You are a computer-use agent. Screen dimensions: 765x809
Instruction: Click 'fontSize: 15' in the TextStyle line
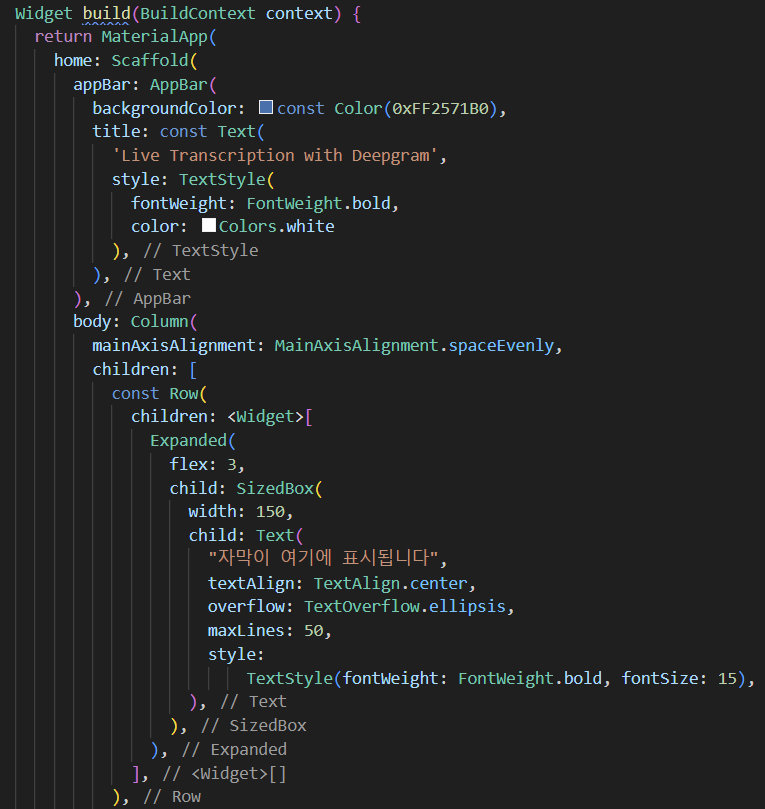(x=679, y=678)
